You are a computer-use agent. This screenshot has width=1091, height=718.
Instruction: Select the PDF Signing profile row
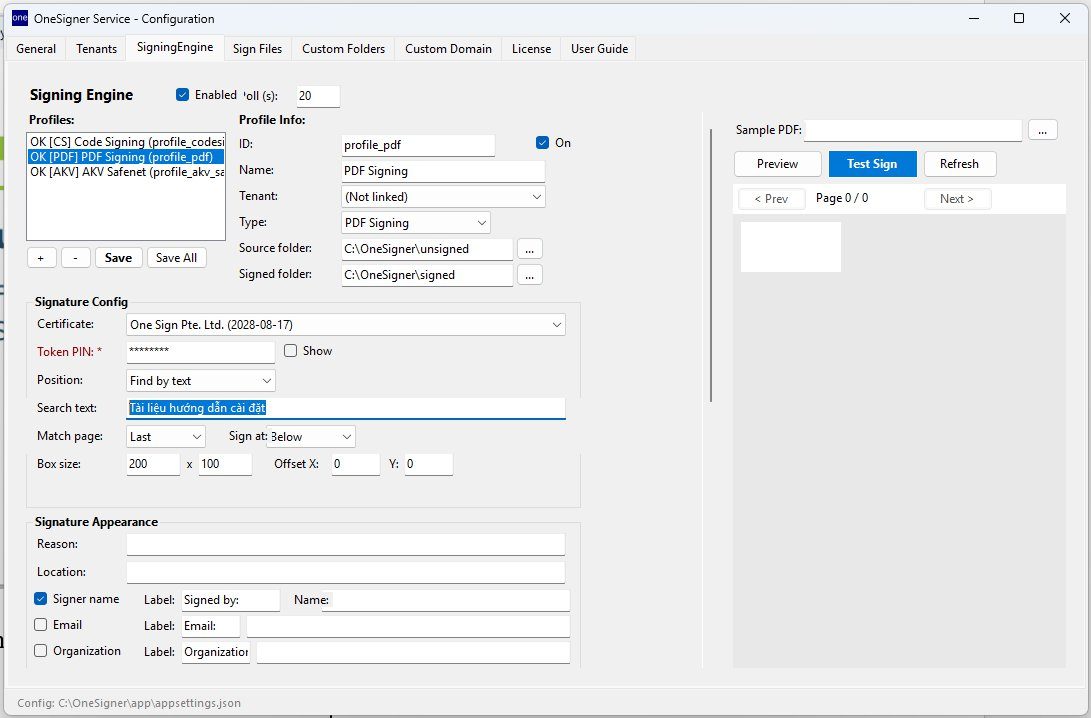click(127, 157)
